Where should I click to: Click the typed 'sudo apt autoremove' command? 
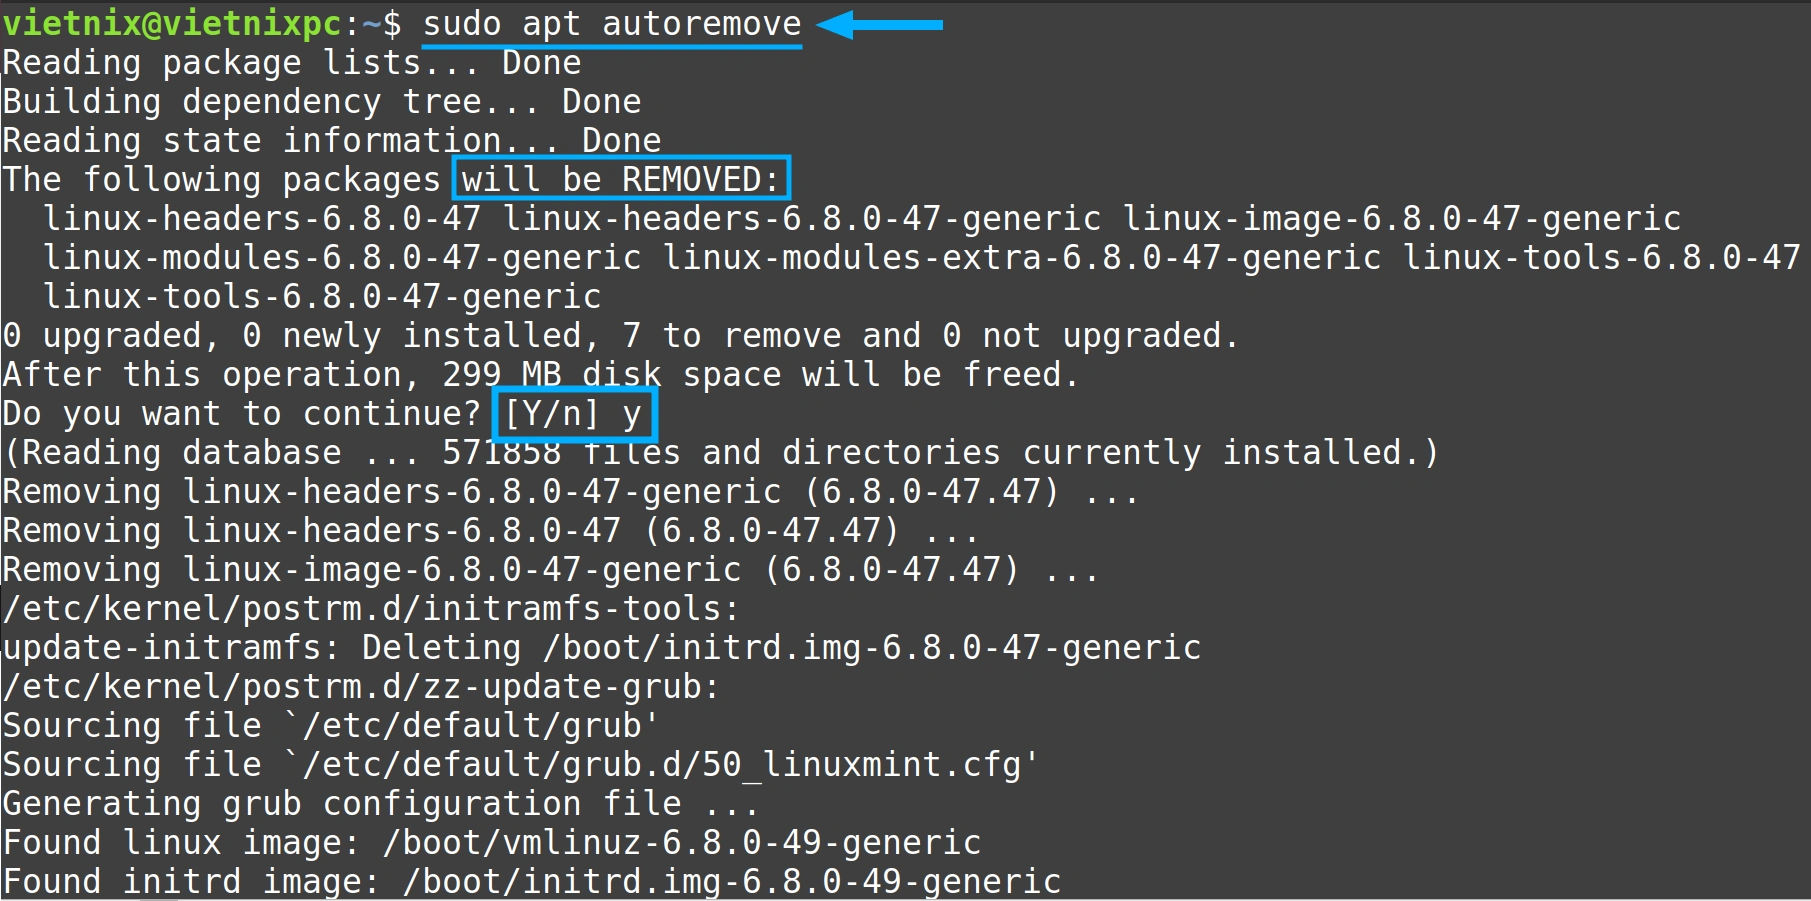point(611,24)
